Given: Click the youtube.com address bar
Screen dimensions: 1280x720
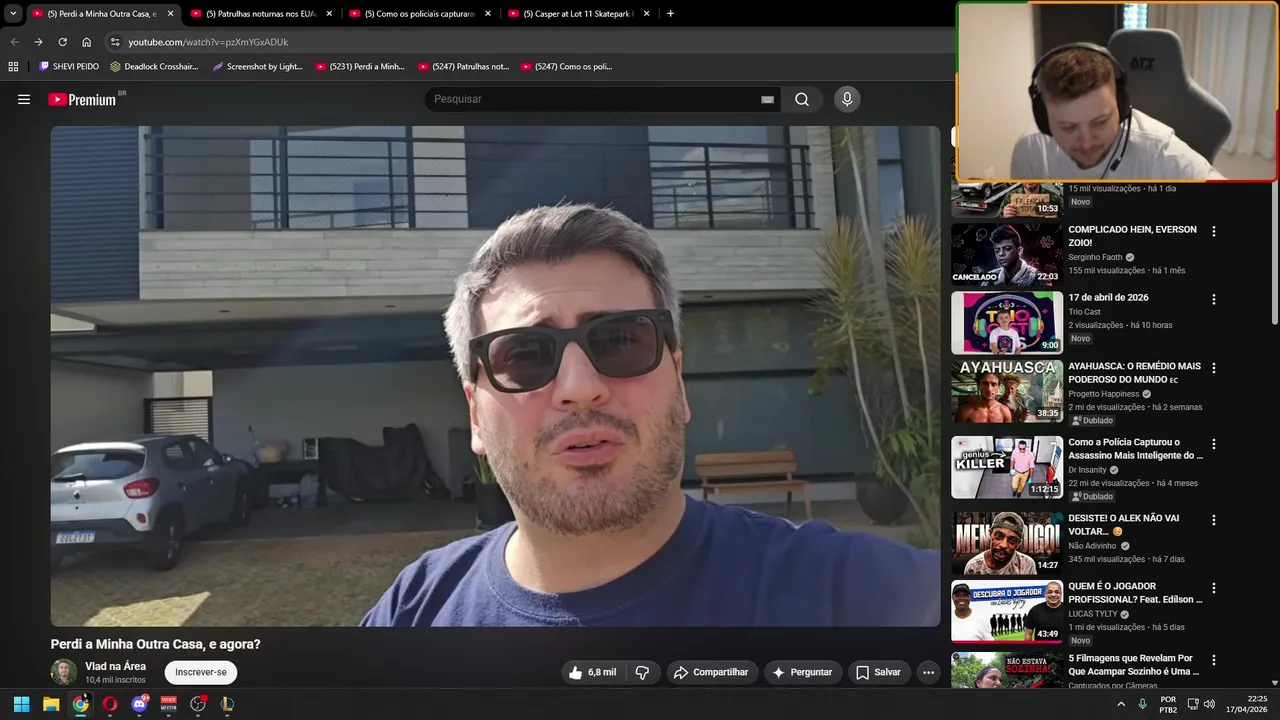Looking at the screenshot, I should pyautogui.click(x=208, y=42).
